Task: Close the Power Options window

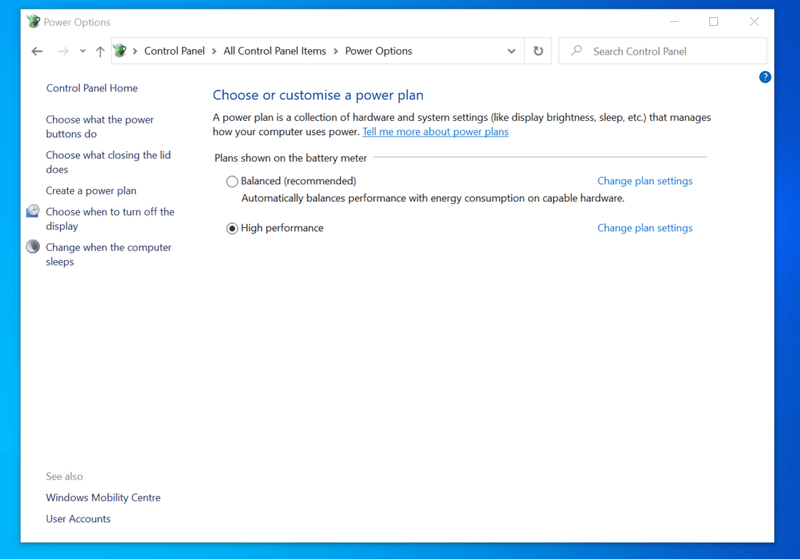Action: [754, 21]
